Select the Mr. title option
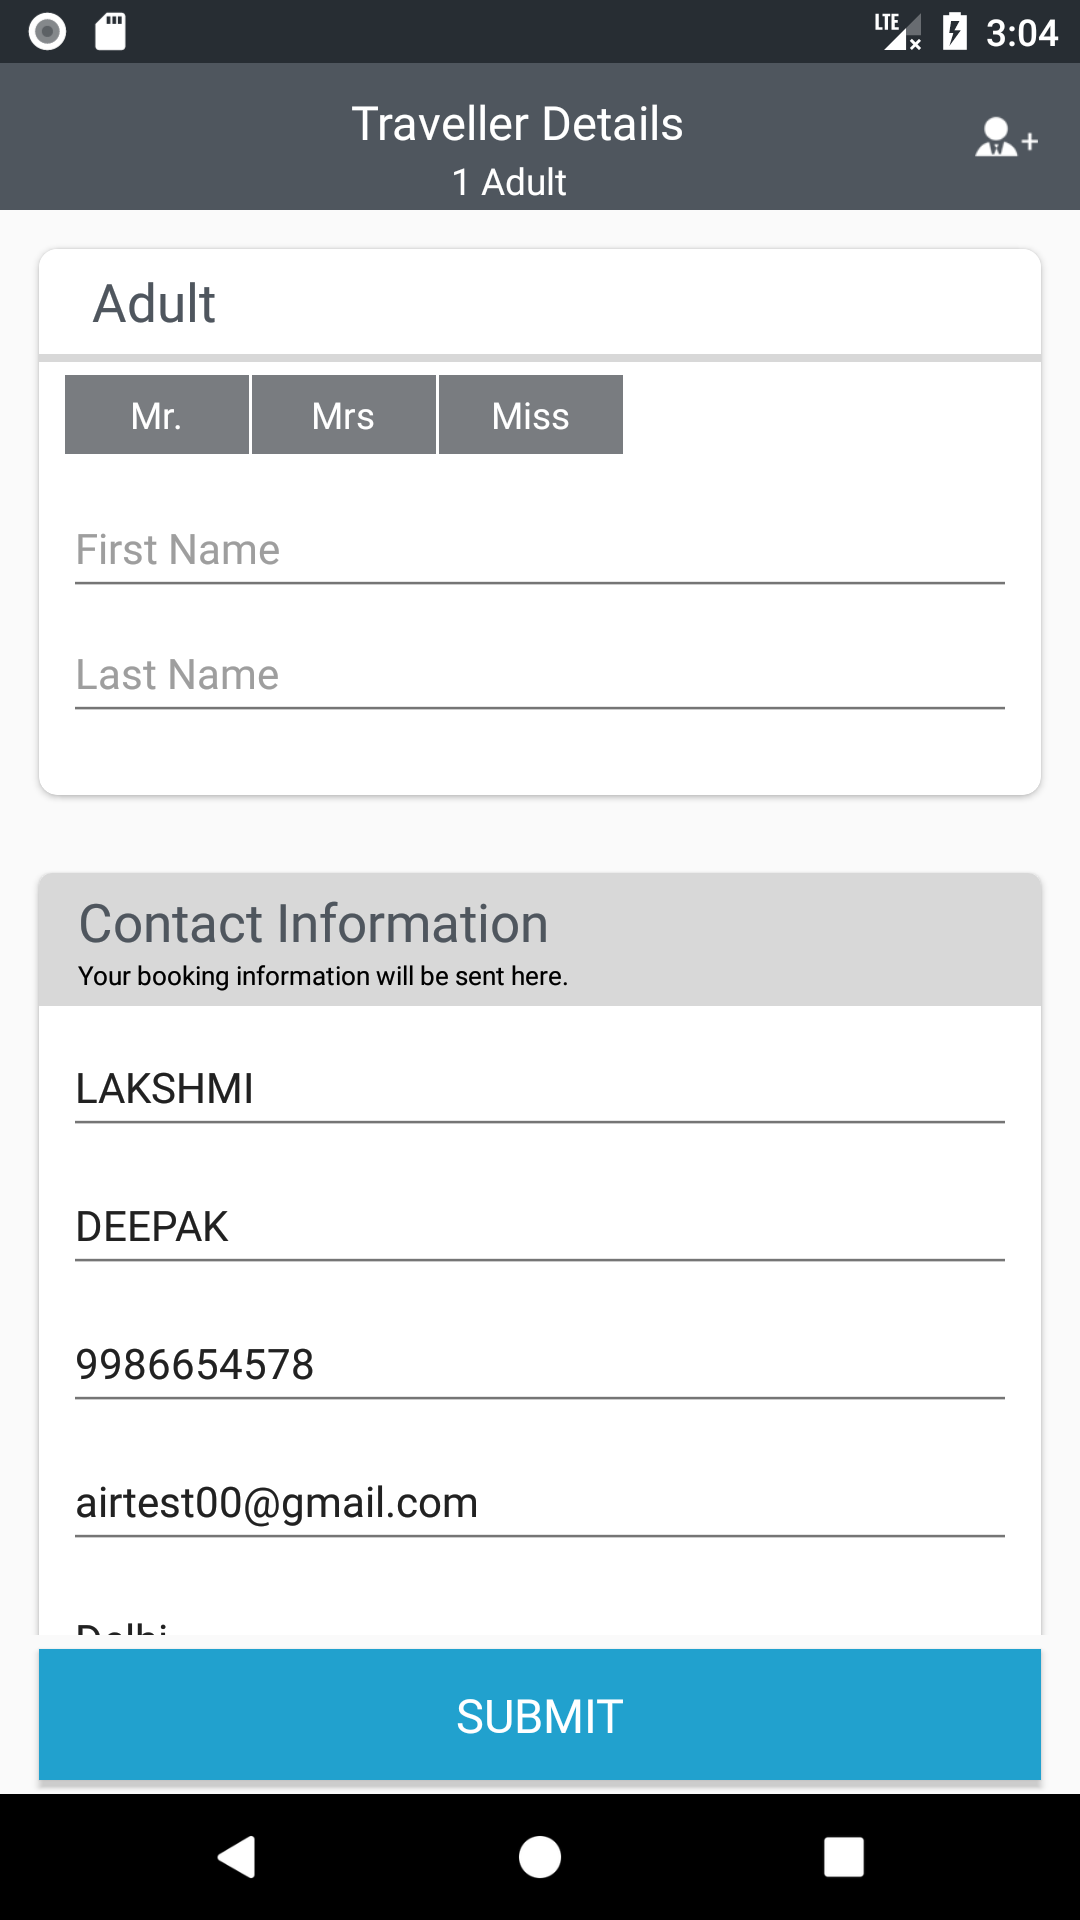Screen dimensions: 1080x1920 pos(157,415)
